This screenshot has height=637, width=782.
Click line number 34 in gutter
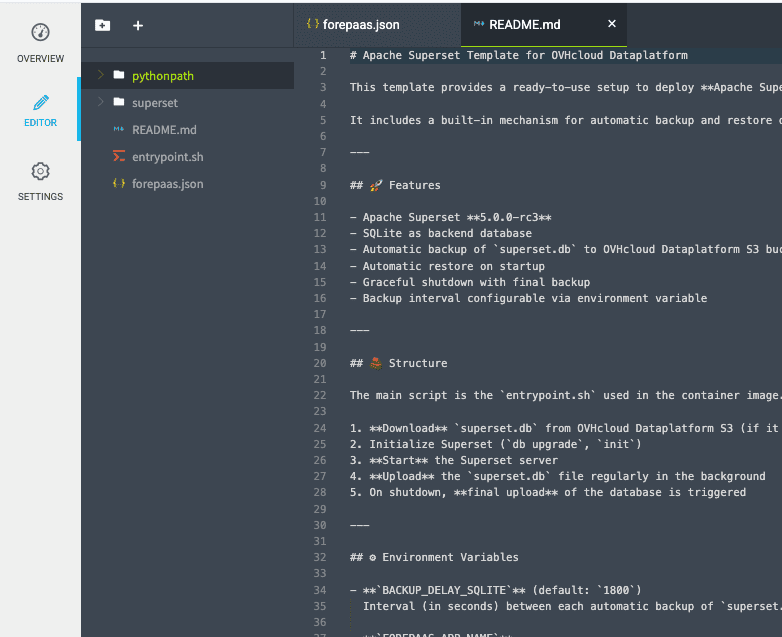[x=320, y=590]
